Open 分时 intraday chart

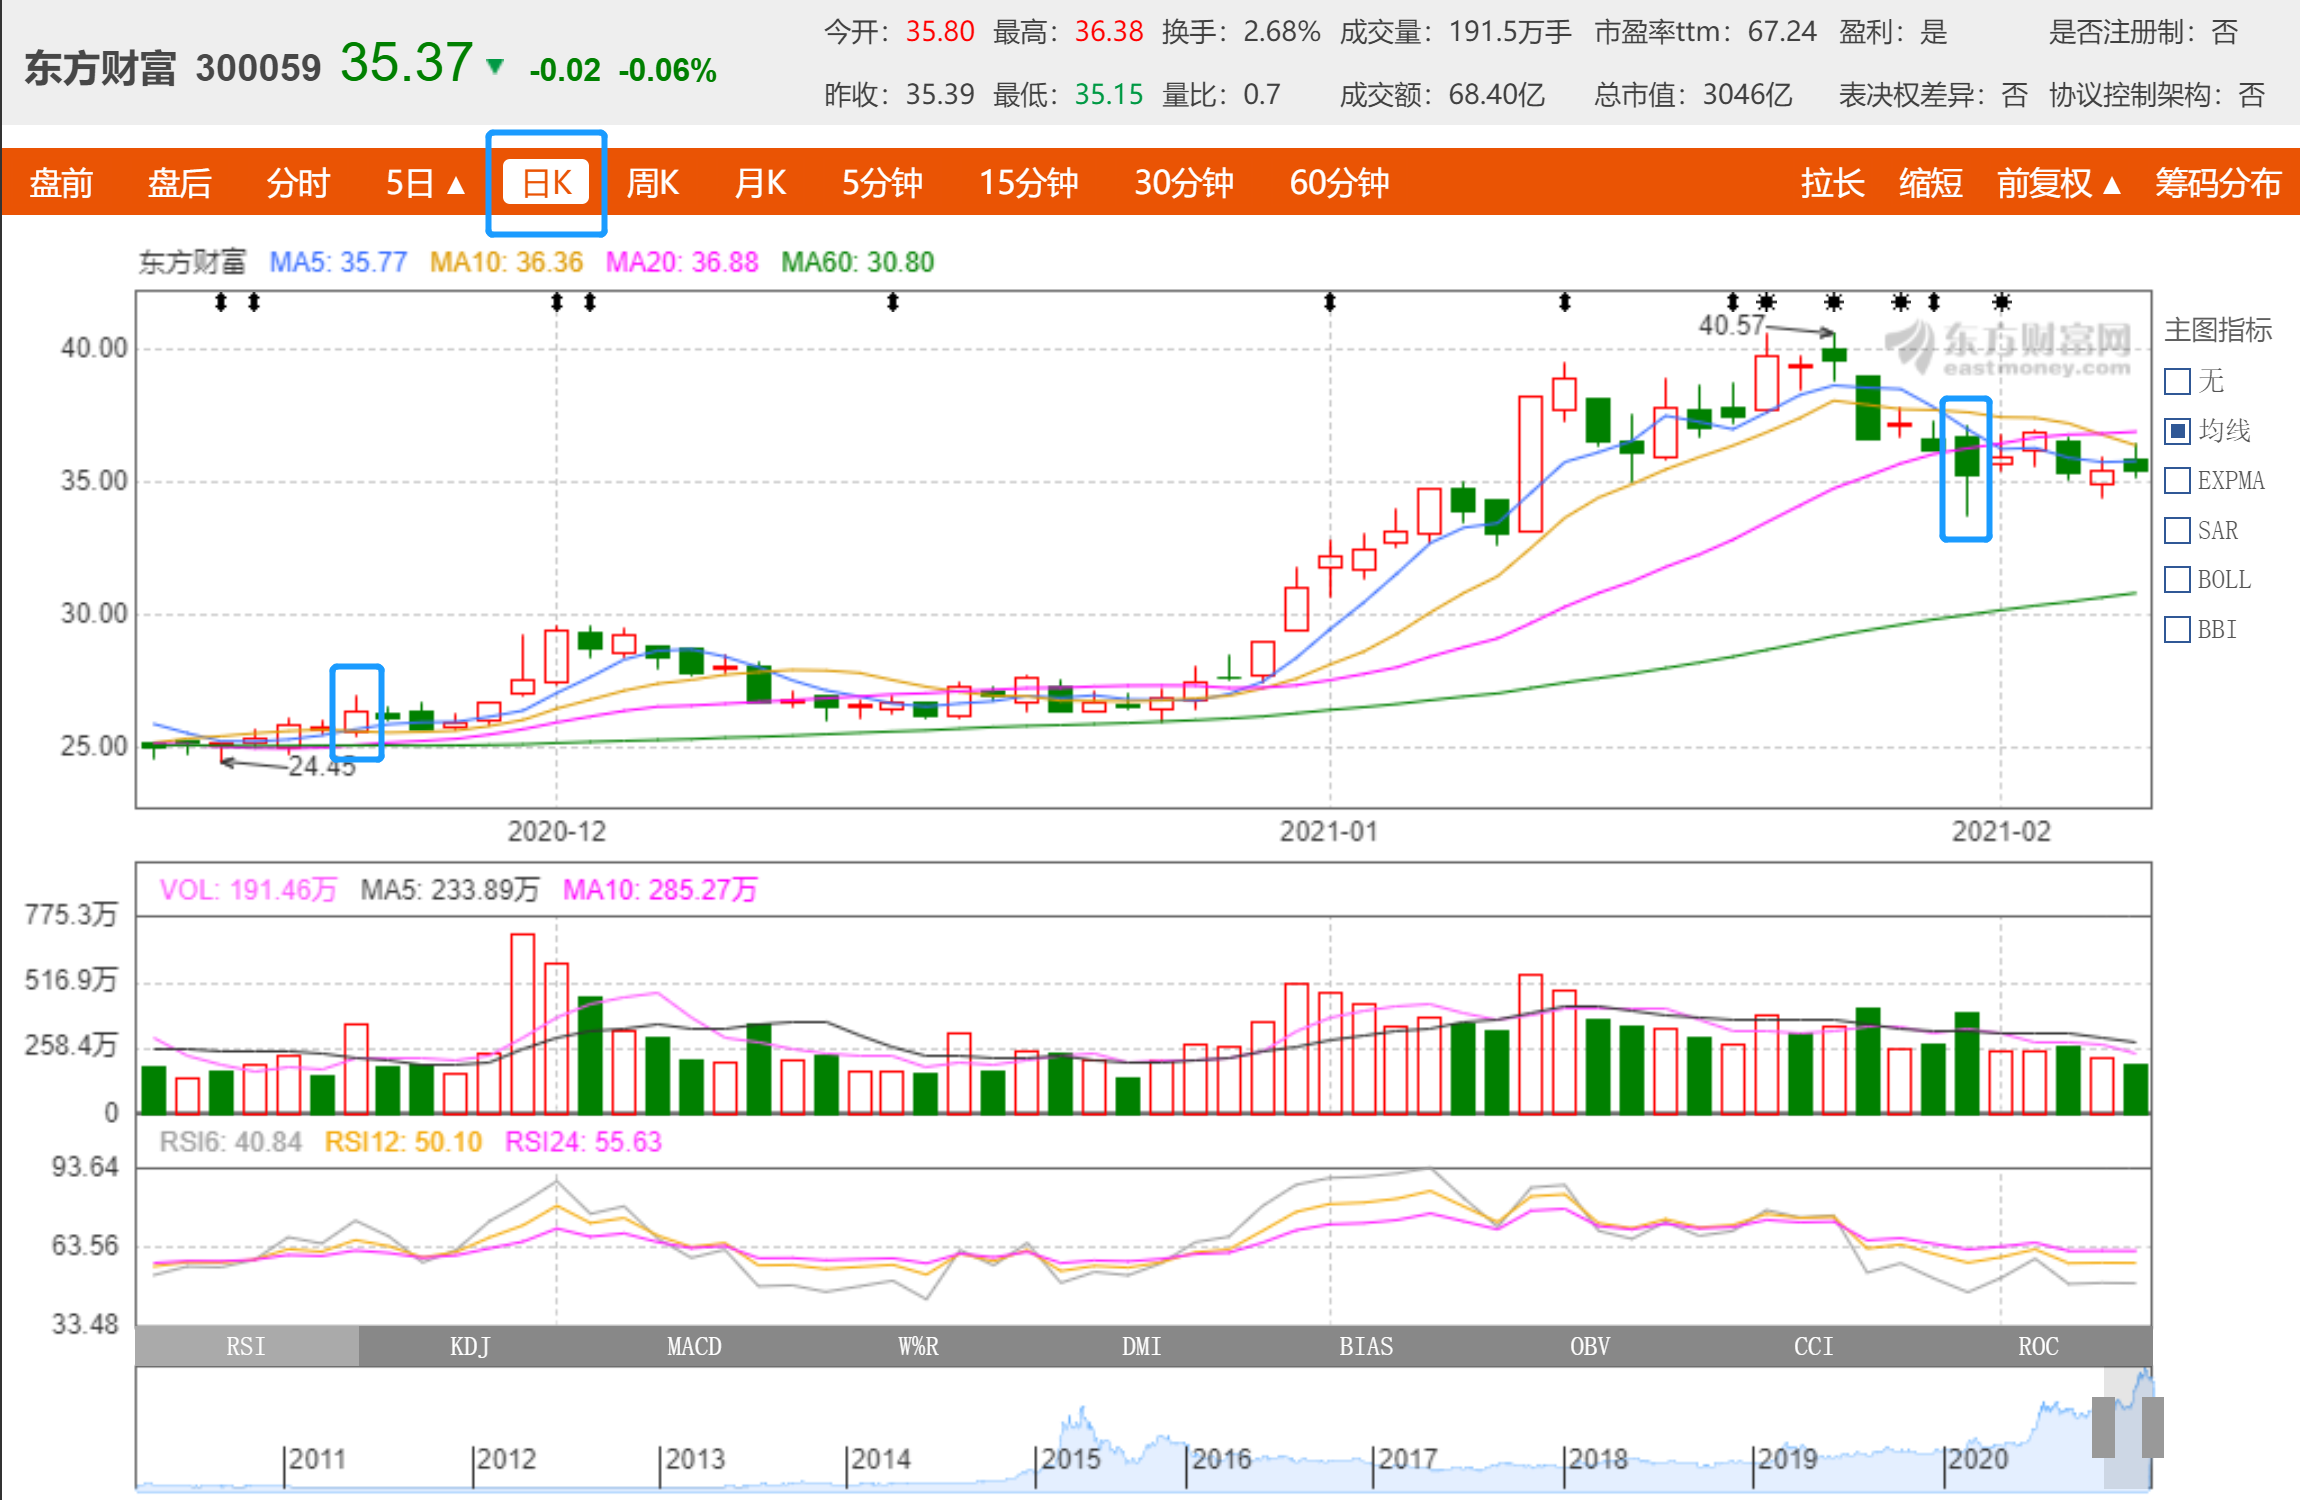(298, 183)
